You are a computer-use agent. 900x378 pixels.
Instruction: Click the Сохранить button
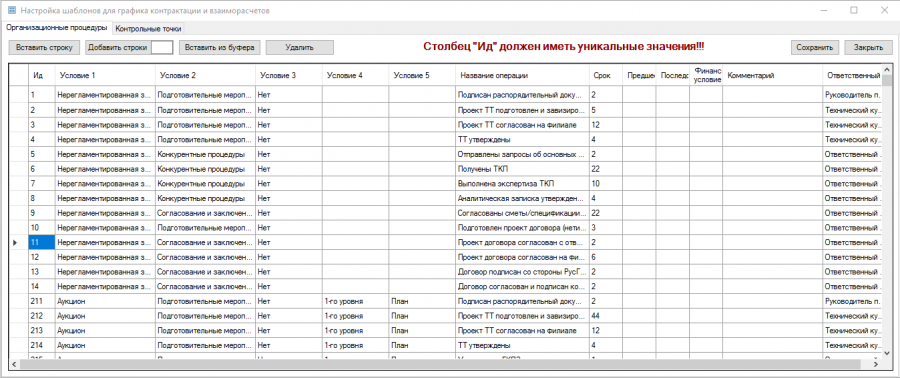coord(814,48)
